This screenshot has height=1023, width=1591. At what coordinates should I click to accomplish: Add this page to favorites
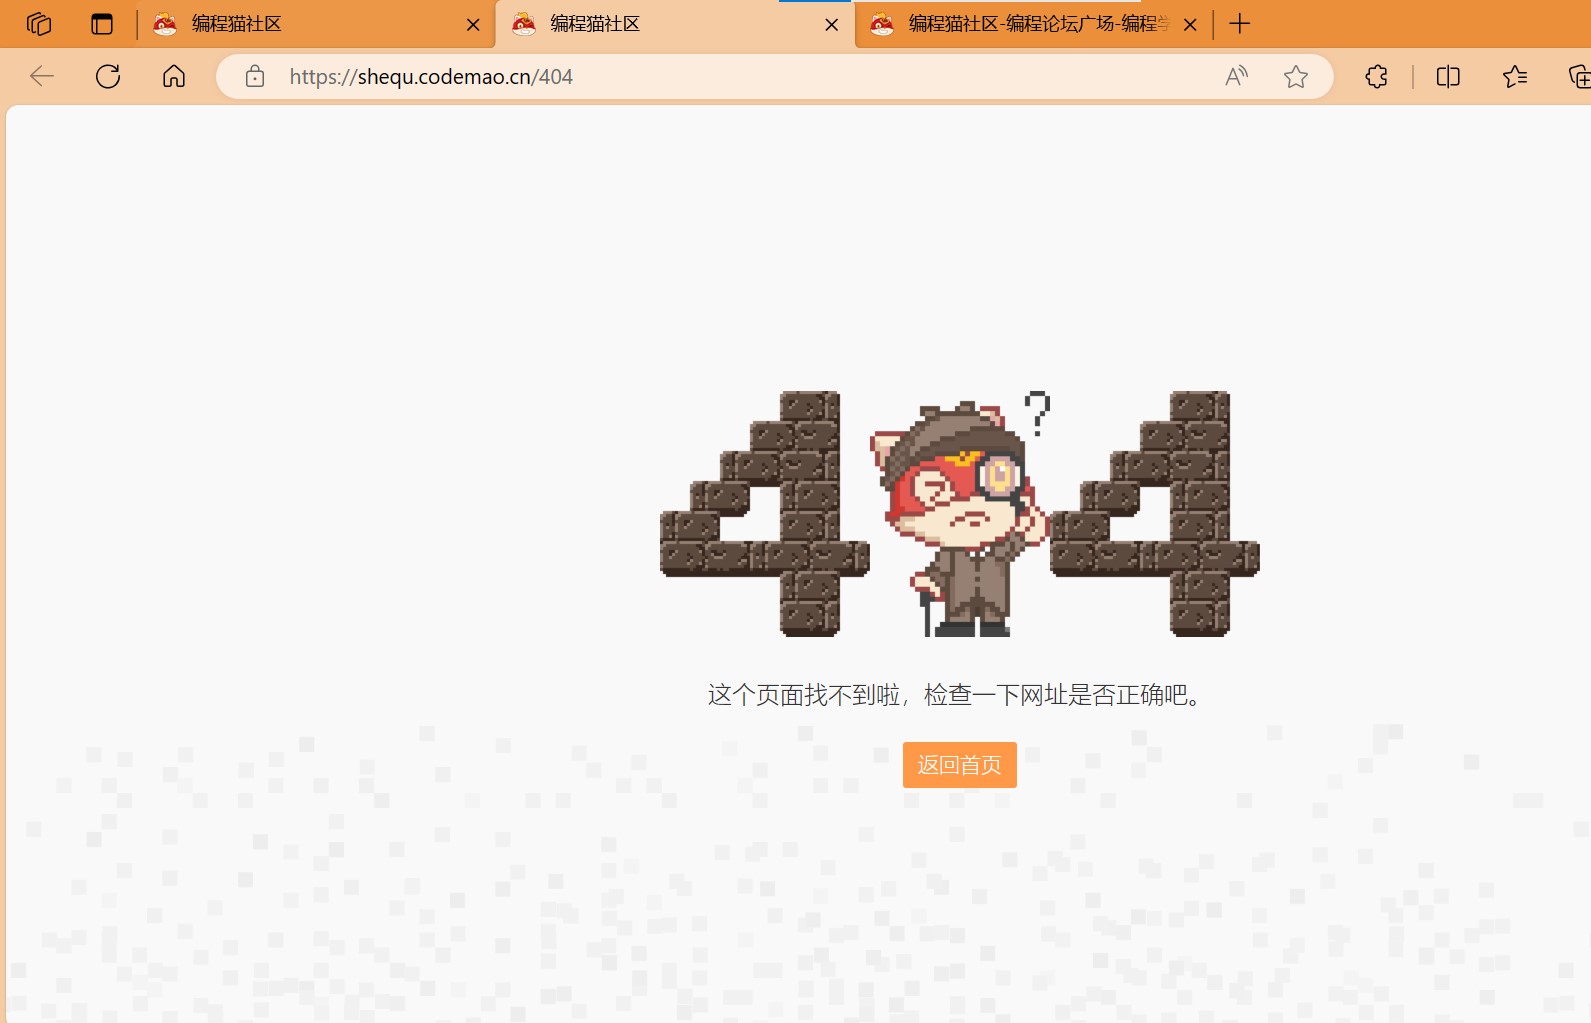coord(1296,77)
